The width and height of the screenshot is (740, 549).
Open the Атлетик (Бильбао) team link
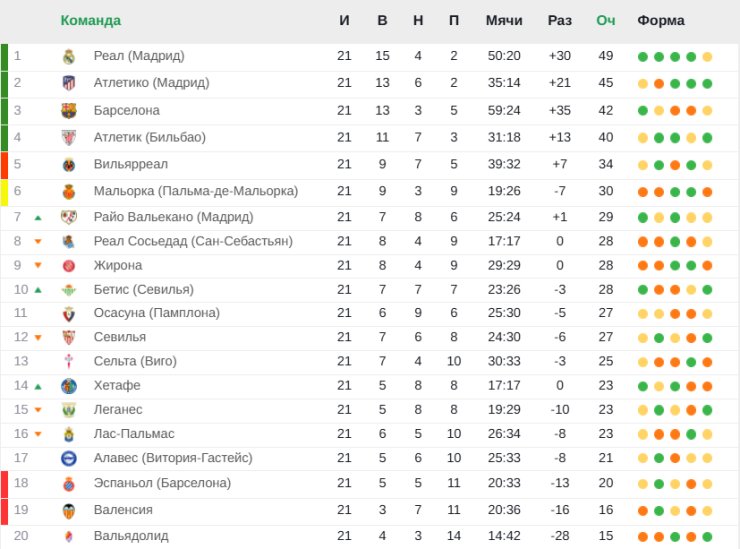(x=150, y=137)
